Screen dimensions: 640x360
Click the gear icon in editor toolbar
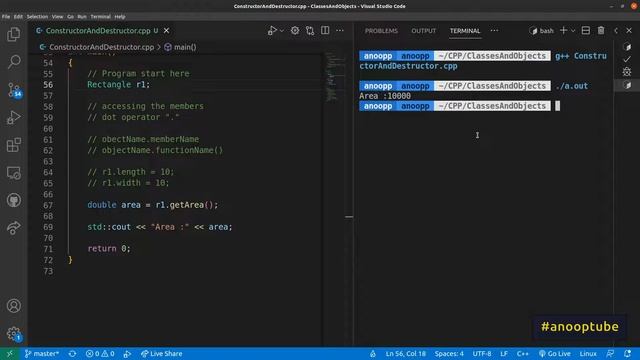pyautogui.click(x=295, y=31)
